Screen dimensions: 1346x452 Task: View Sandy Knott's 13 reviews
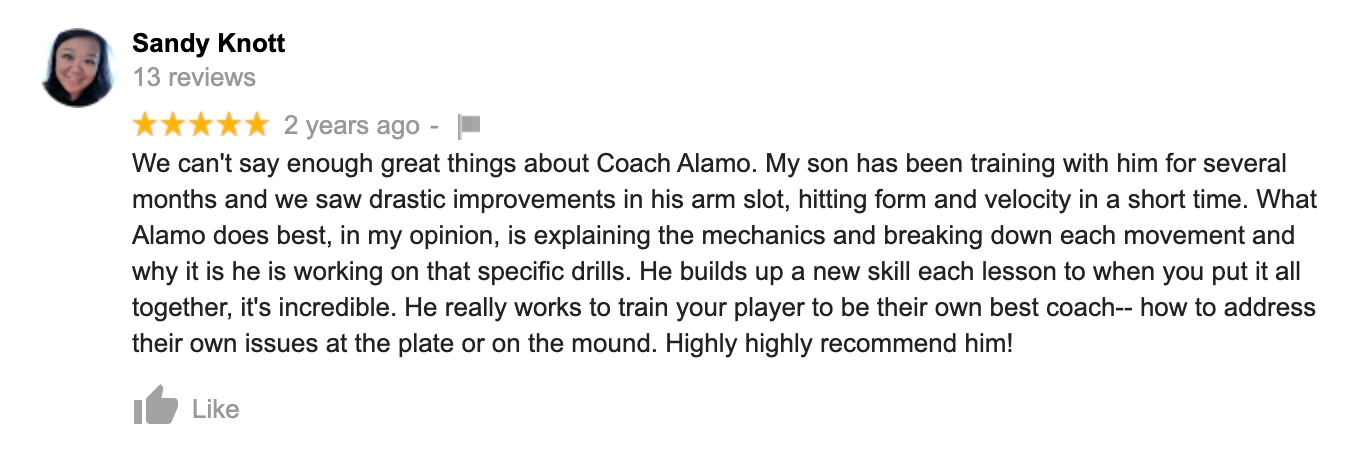[x=194, y=77]
